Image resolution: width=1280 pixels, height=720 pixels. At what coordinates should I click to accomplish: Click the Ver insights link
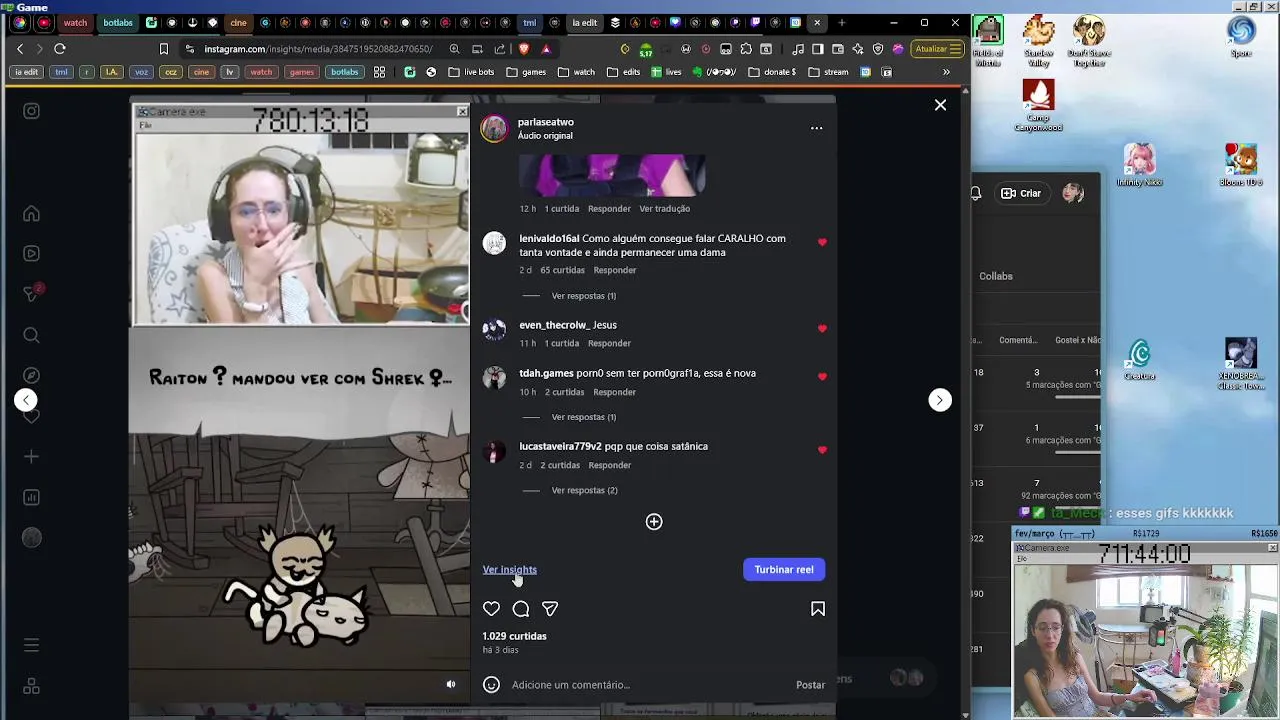click(x=509, y=569)
